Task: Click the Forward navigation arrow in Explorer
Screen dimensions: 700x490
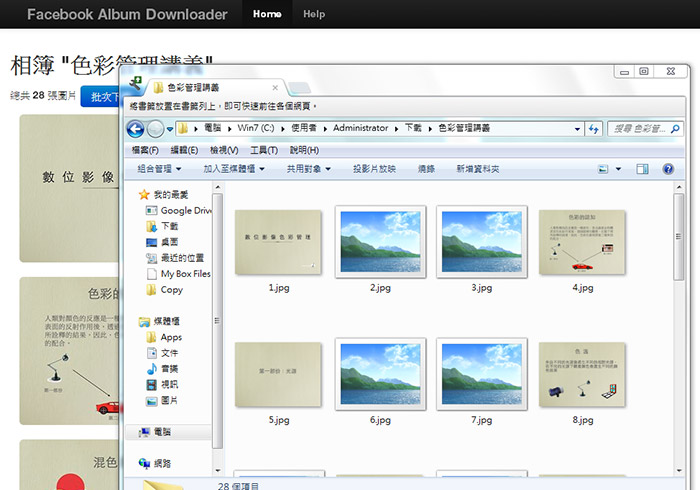Action: click(155, 129)
